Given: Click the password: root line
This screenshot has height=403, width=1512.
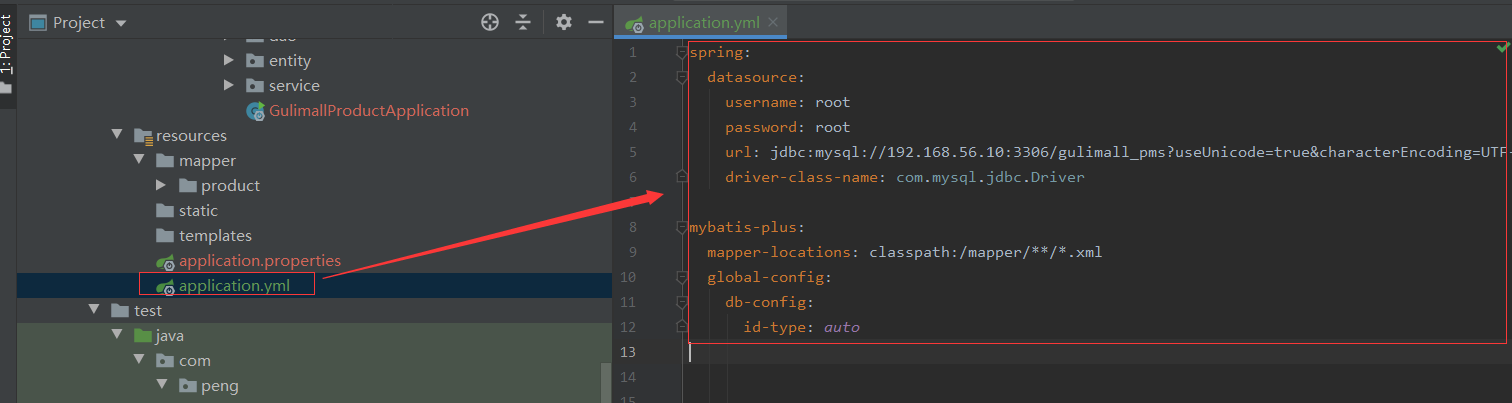Looking at the screenshot, I should pos(788,127).
